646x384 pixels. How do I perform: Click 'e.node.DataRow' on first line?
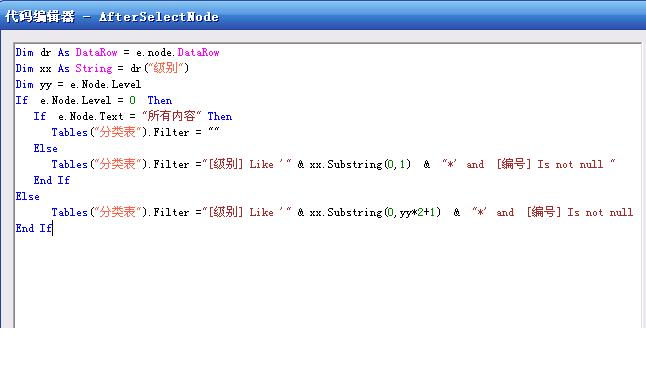pos(178,52)
